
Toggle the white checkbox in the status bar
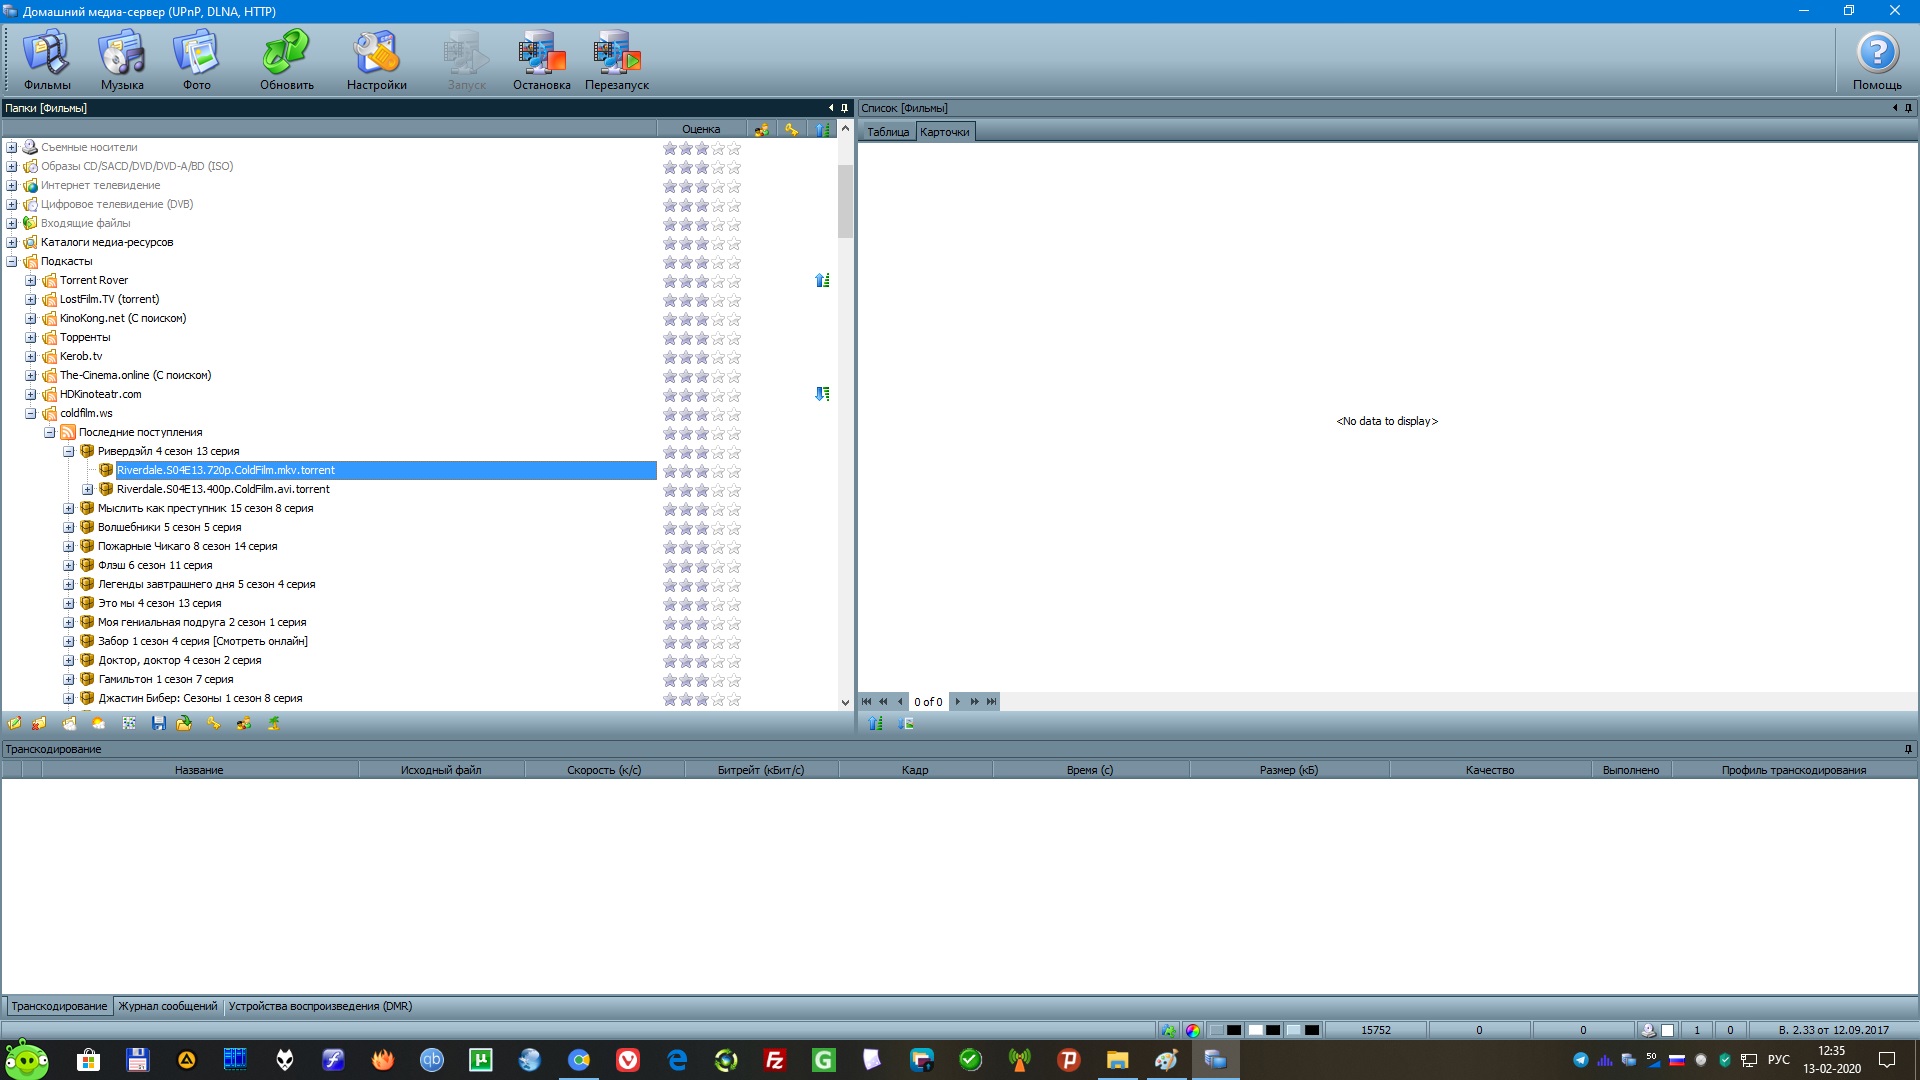coord(1667,1030)
